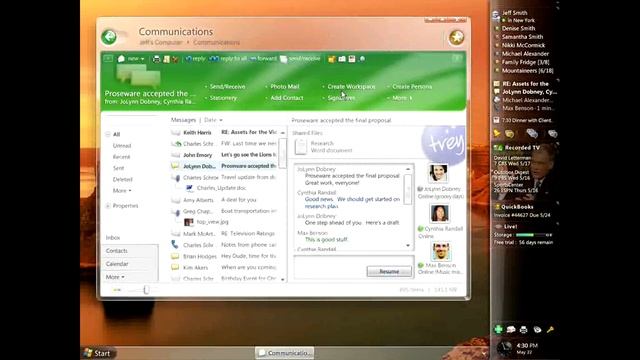Click the Stationery task link

(x=223, y=98)
